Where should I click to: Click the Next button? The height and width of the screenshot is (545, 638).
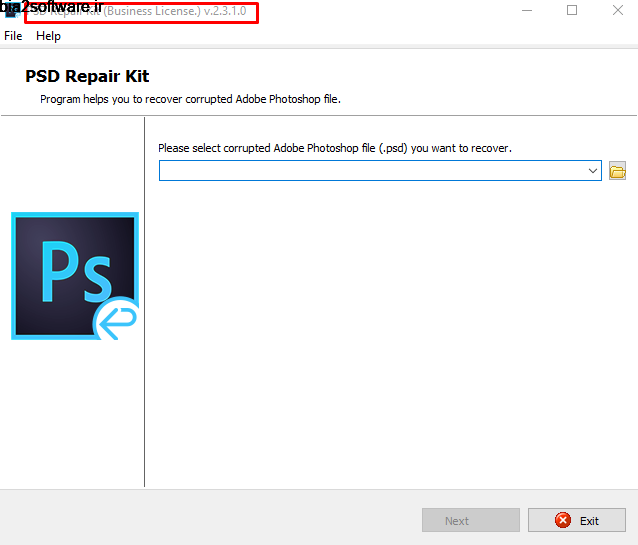click(x=470, y=520)
